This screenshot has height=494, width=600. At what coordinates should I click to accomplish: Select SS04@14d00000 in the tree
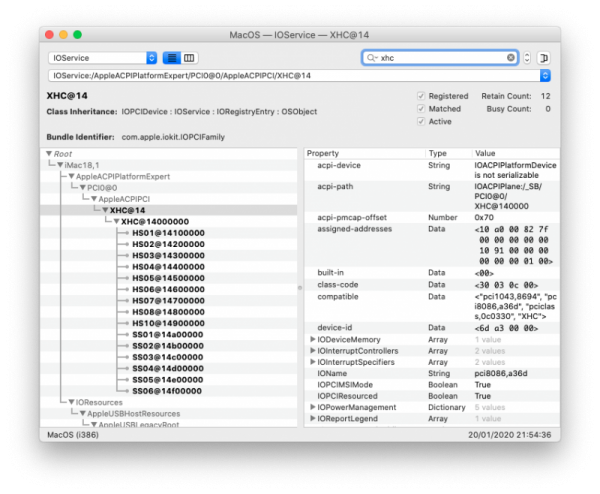pyautogui.click(x=168, y=368)
